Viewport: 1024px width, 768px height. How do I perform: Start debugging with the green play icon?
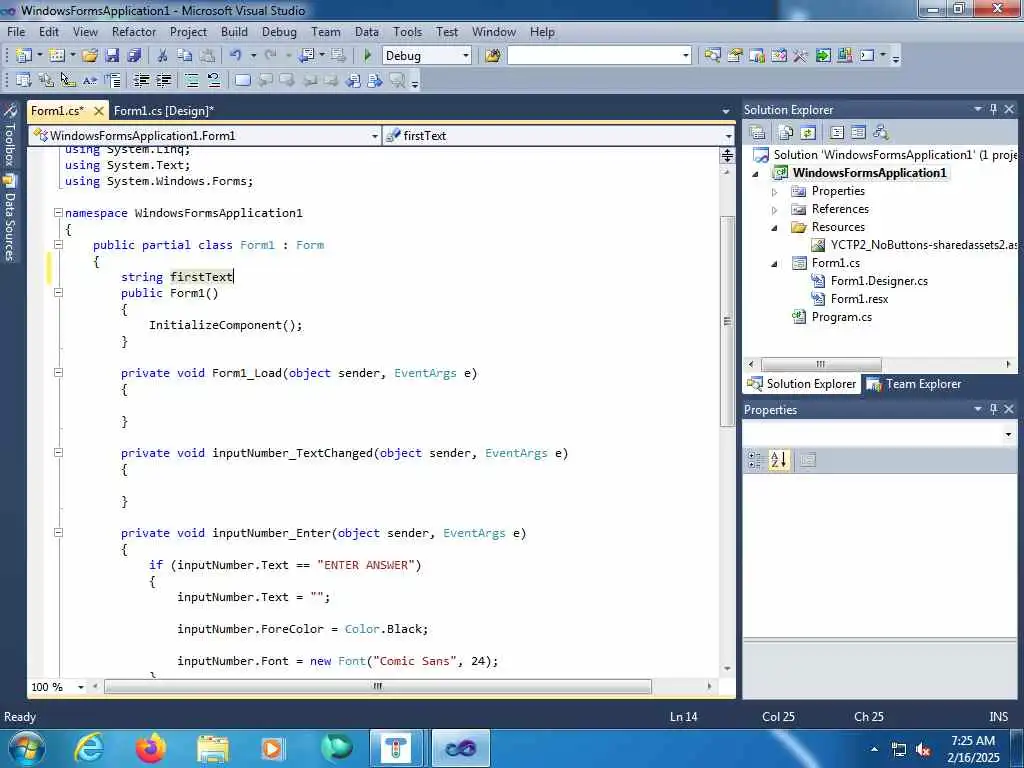click(368, 56)
